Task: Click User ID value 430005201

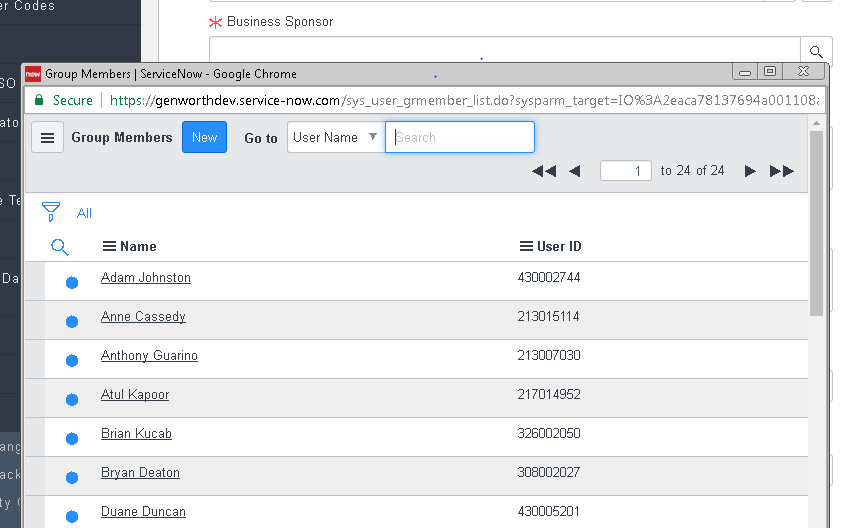Action: tap(549, 512)
